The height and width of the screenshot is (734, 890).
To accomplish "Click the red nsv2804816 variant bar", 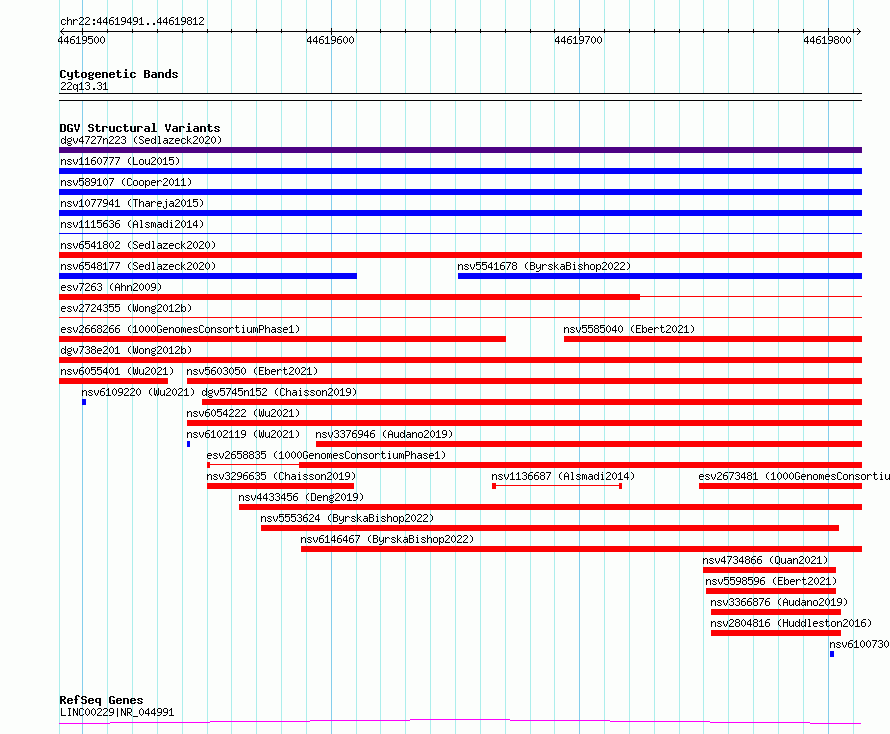I will click(776, 633).
